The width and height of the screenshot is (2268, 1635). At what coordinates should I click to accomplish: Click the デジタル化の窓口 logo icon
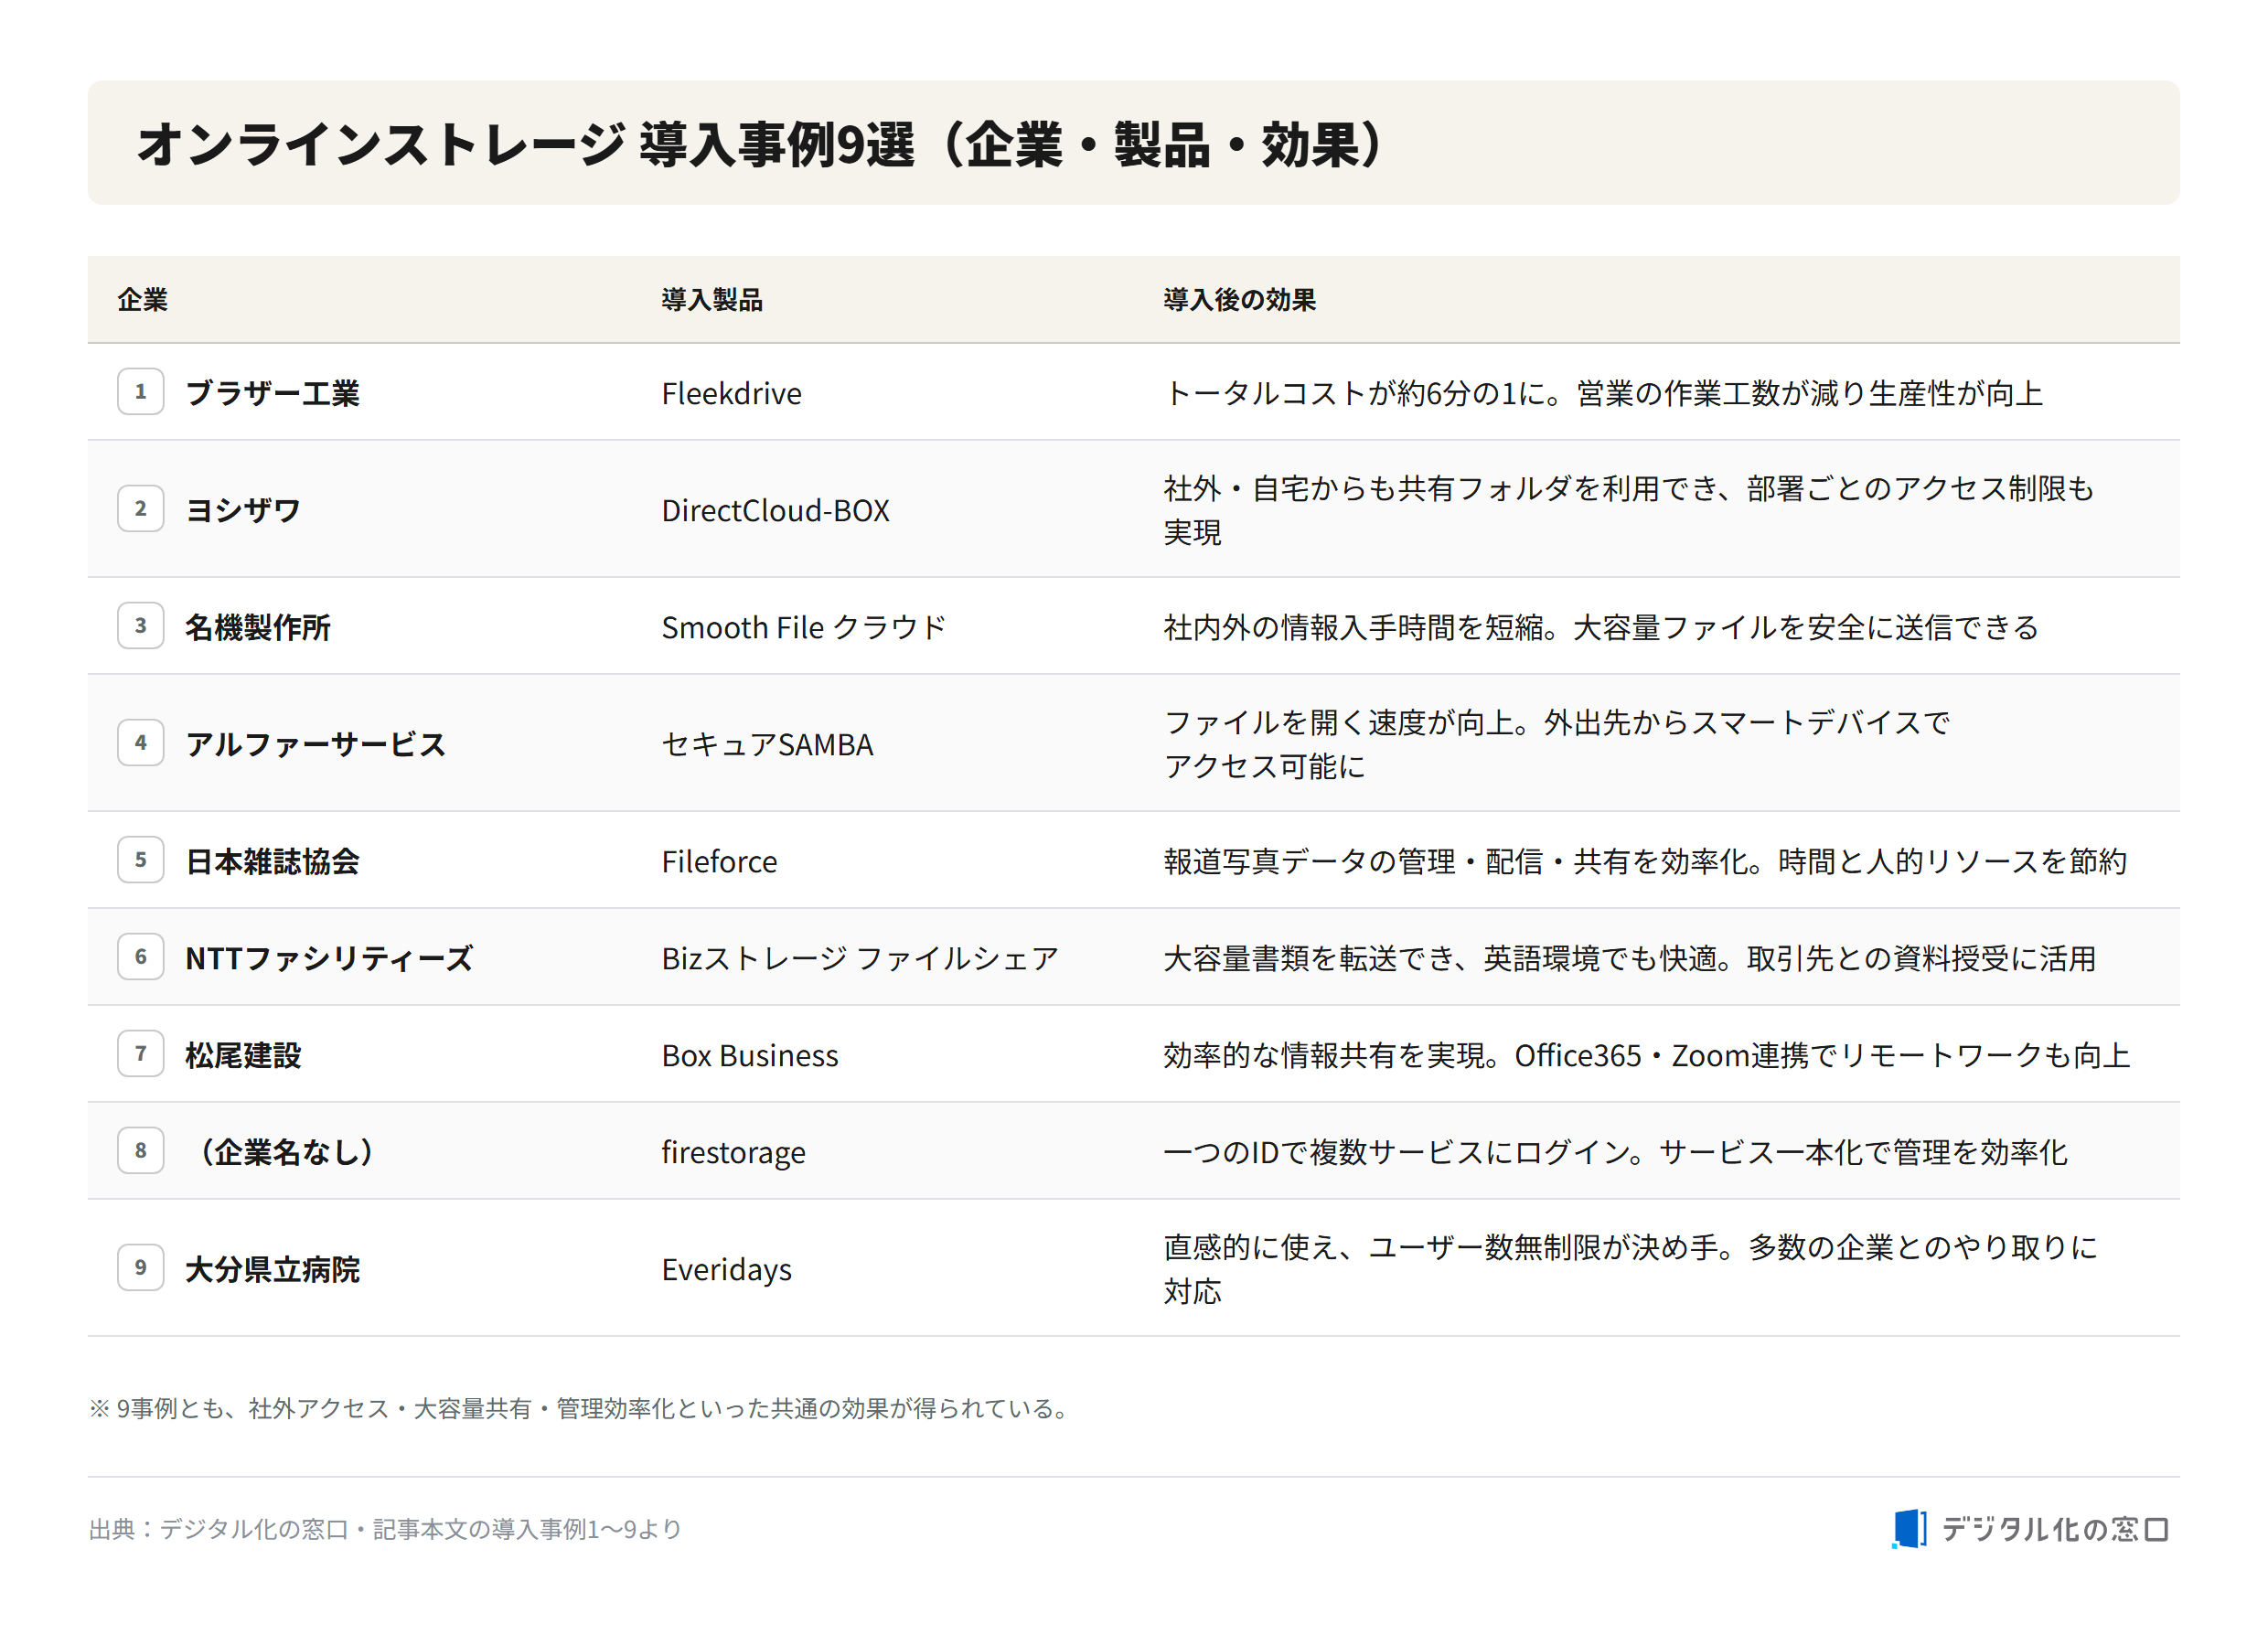click(x=1908, y=1529)
